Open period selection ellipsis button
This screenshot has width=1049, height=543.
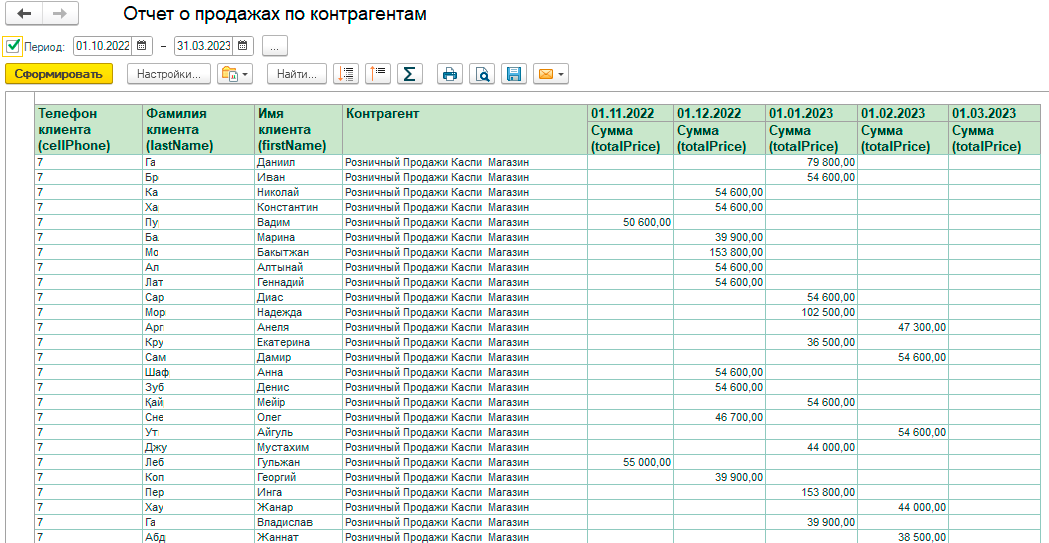tap(275, 46)
